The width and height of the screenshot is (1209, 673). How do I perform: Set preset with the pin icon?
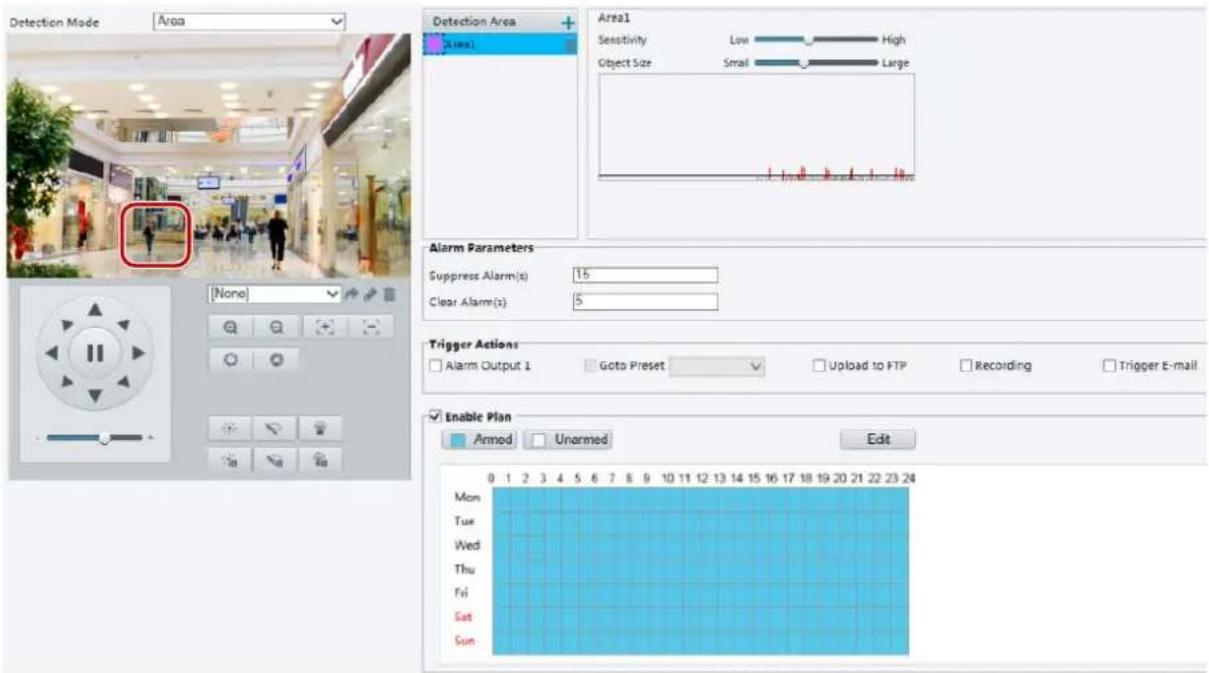371,295
